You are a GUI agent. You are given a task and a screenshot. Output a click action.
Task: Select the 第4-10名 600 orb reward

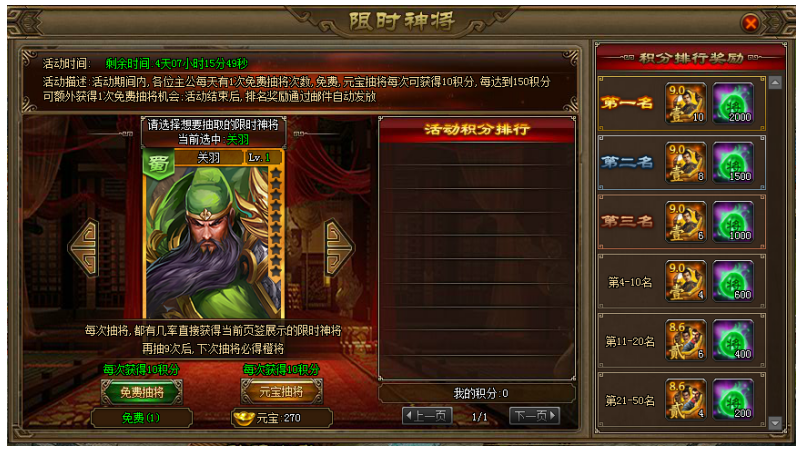[x=733, y=281]
